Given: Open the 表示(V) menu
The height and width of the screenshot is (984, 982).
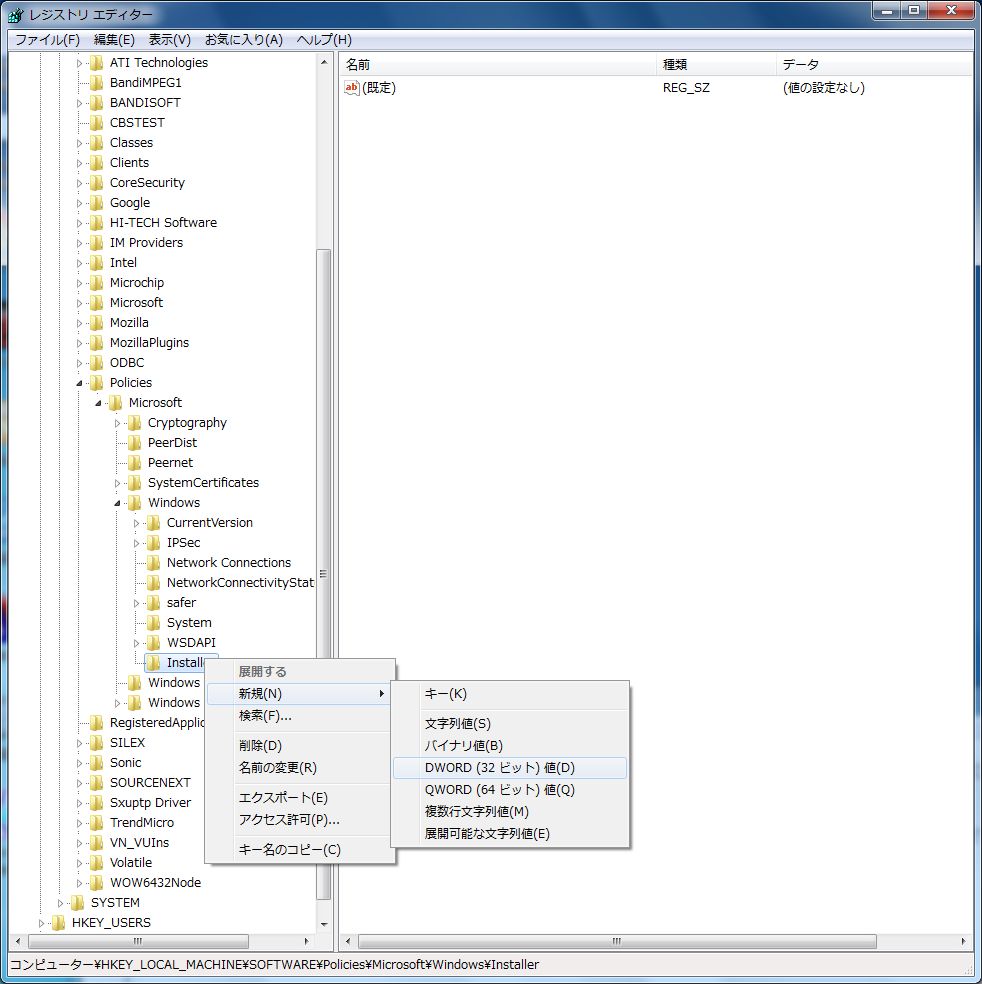Looking at the screenshot, I should 169,40.
